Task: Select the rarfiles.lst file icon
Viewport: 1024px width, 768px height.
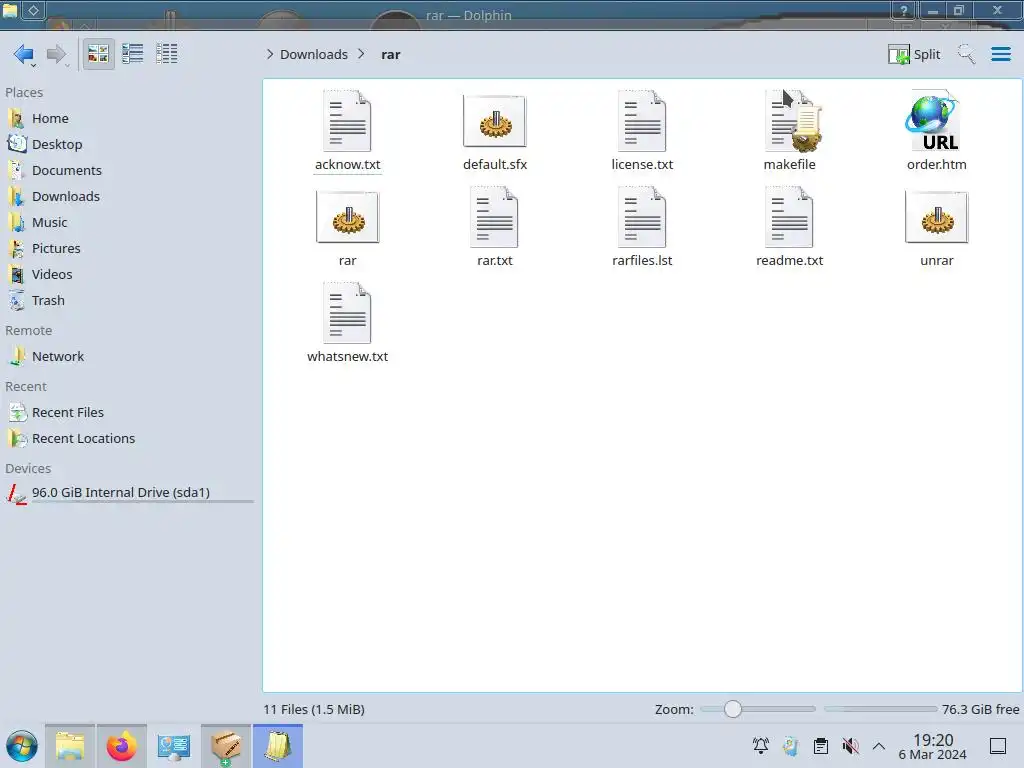Action: coord(642,217)
